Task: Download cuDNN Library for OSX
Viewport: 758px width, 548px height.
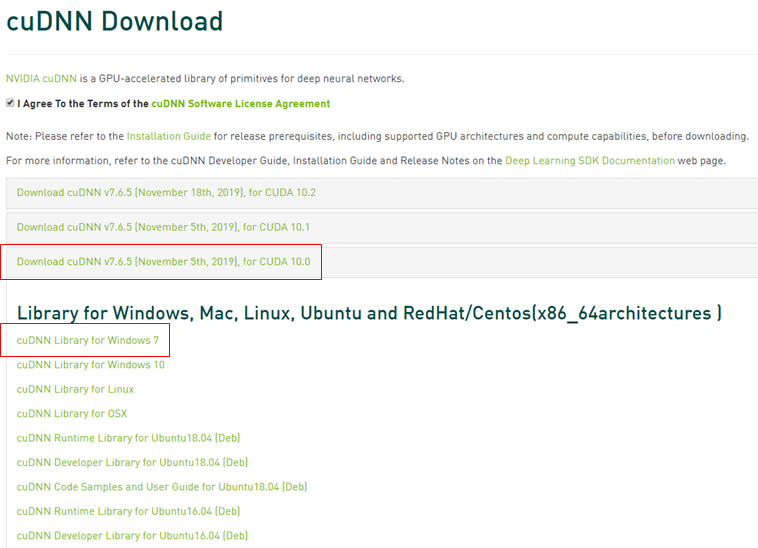Action: (x=72, y=414)
